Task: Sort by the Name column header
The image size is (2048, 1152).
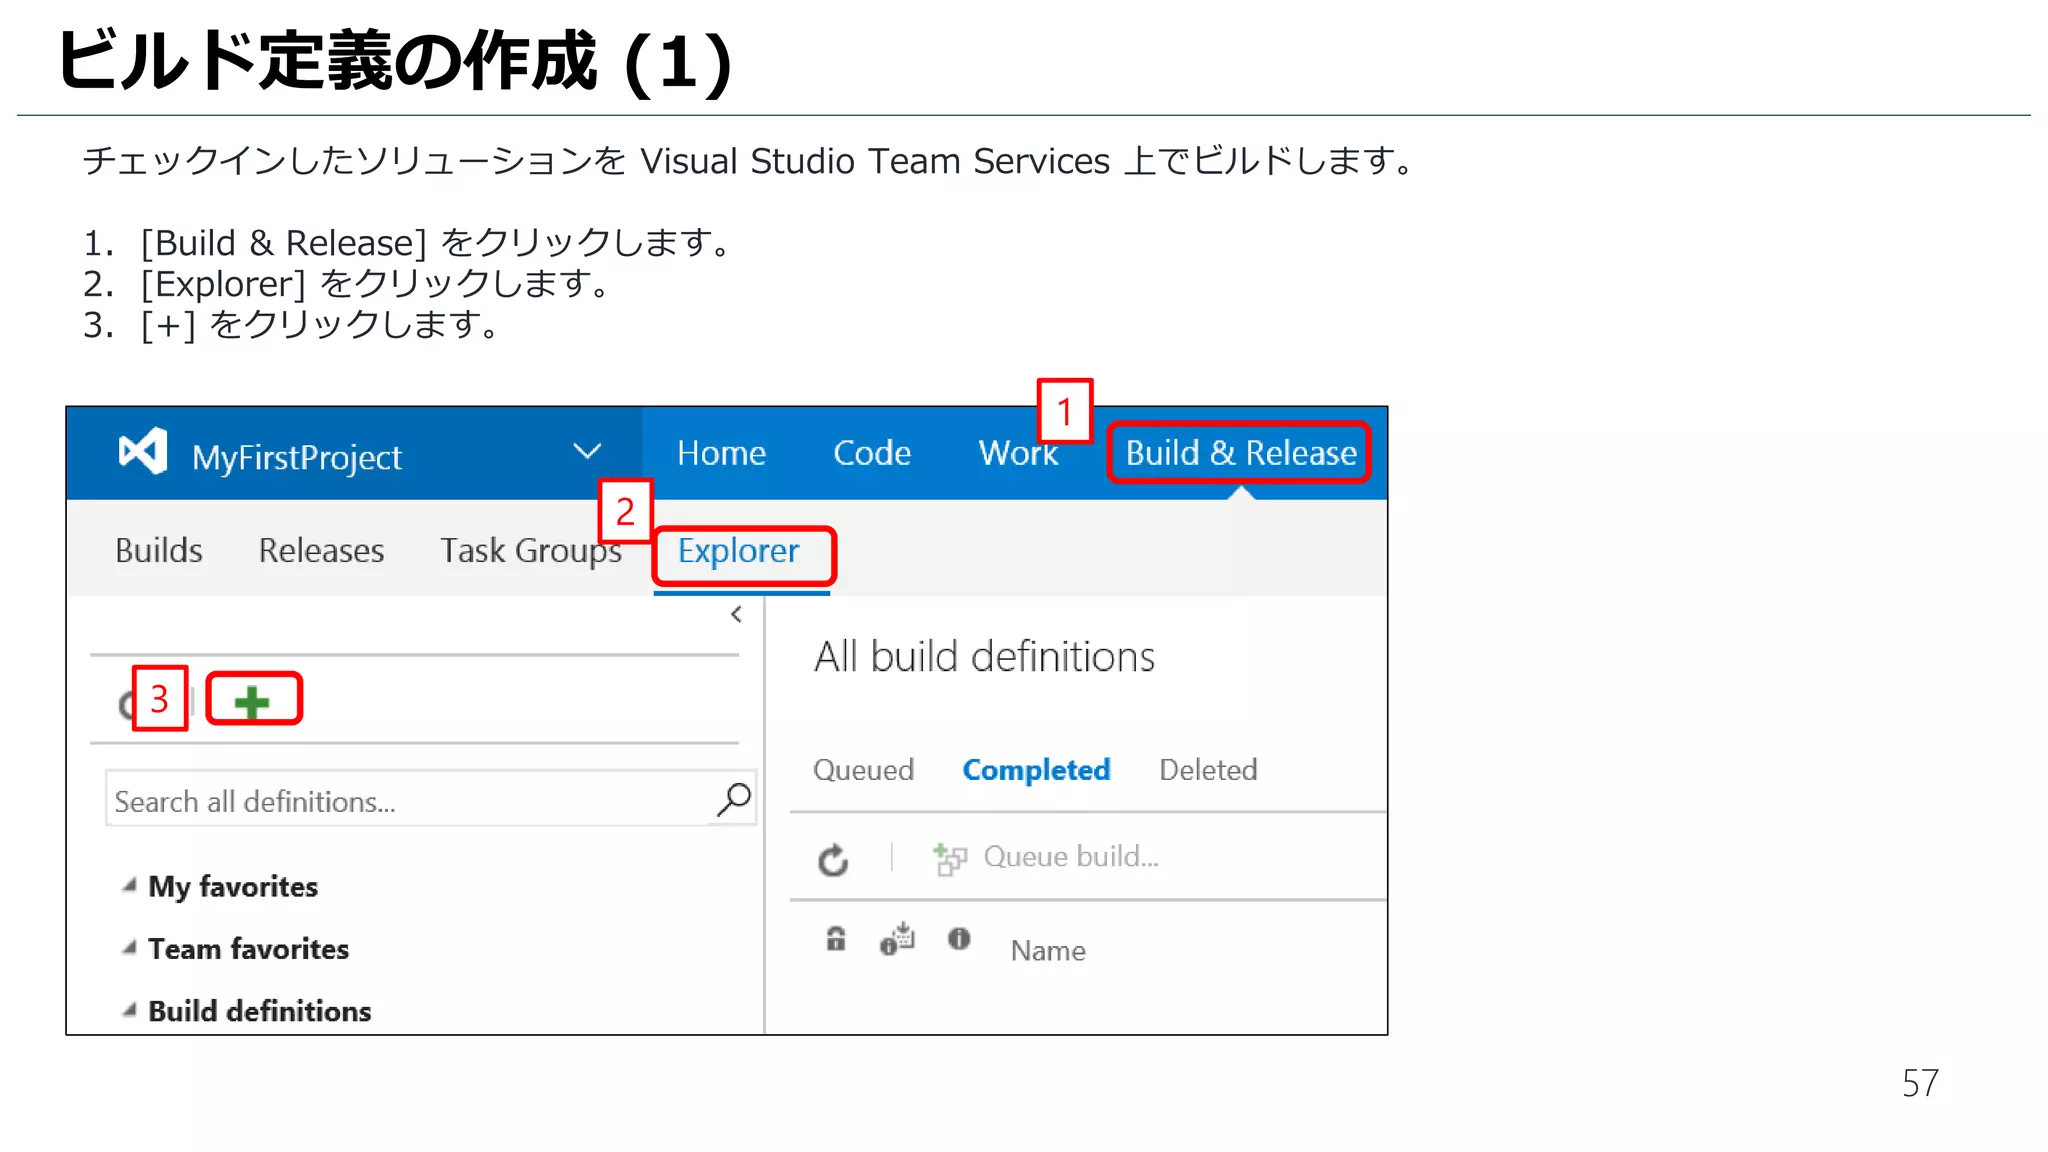Action: tap(1048, 950)
